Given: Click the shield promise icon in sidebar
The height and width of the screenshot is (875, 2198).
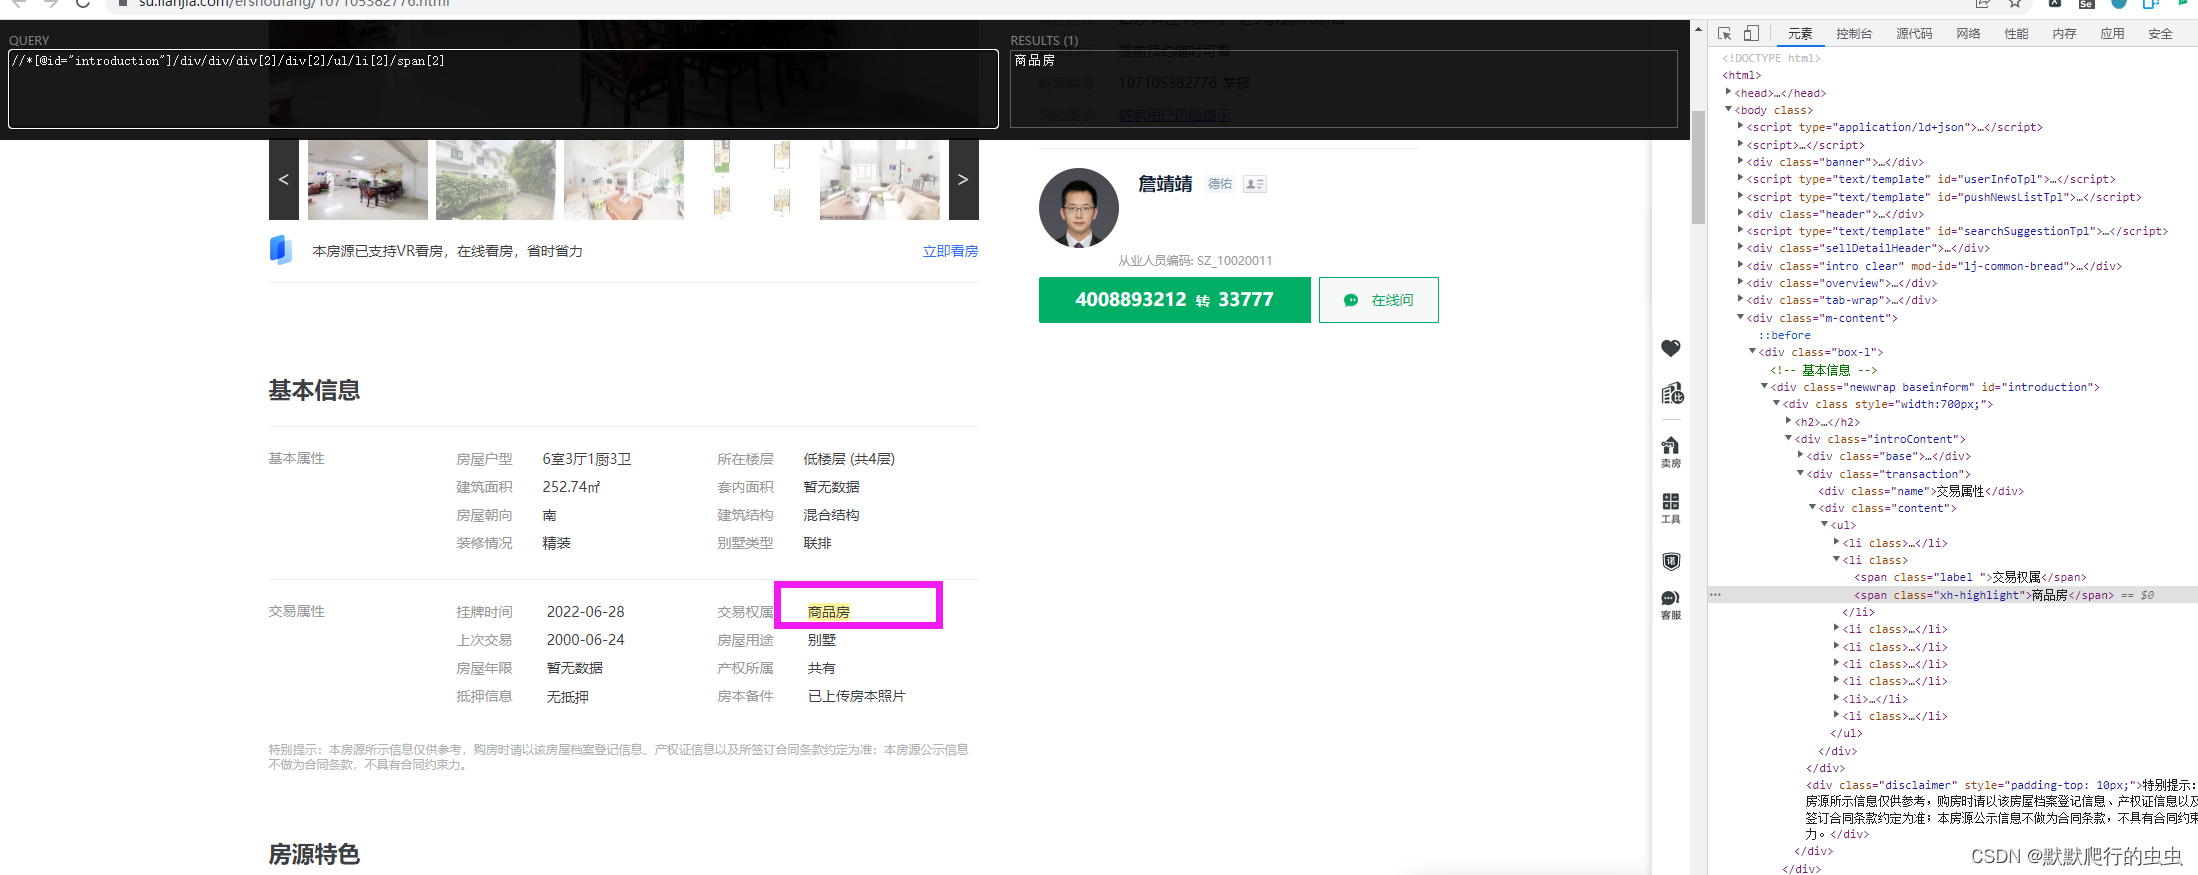Looking at the screenshot, I should (1671, 561).
